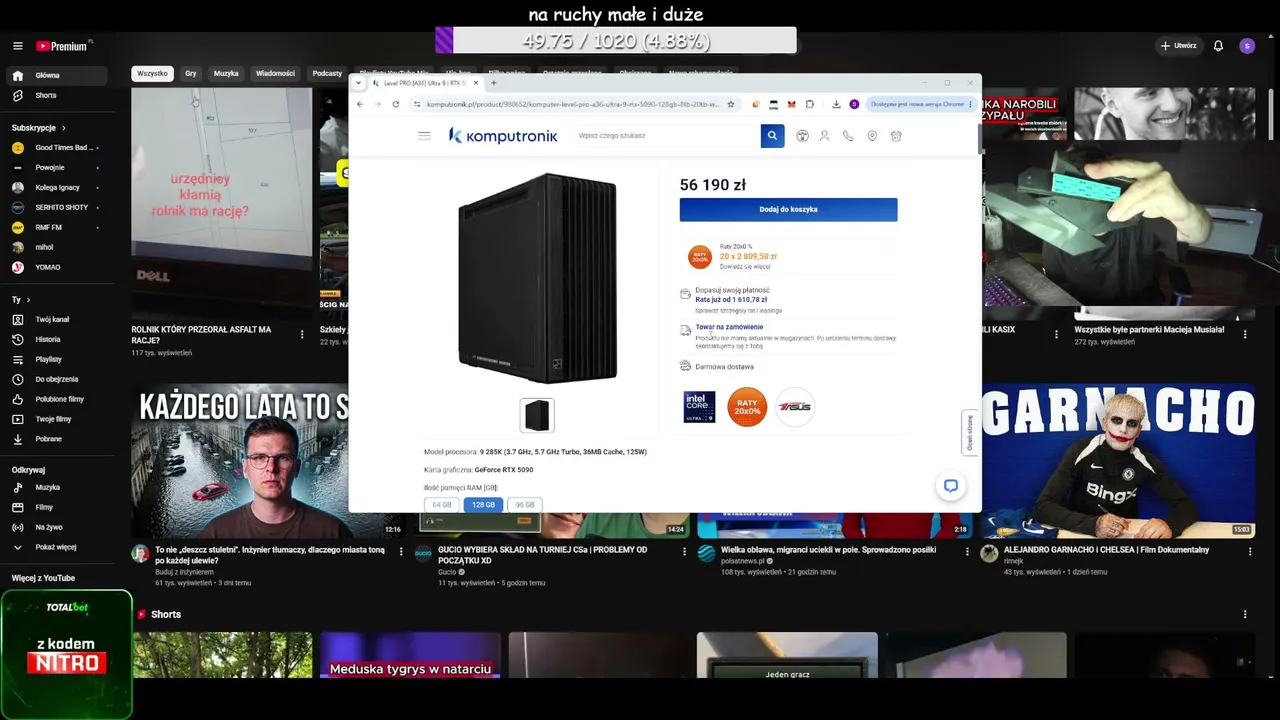
Task: Open Pobrane downloads in YouTube sidebar
Action: pos(48,439)
